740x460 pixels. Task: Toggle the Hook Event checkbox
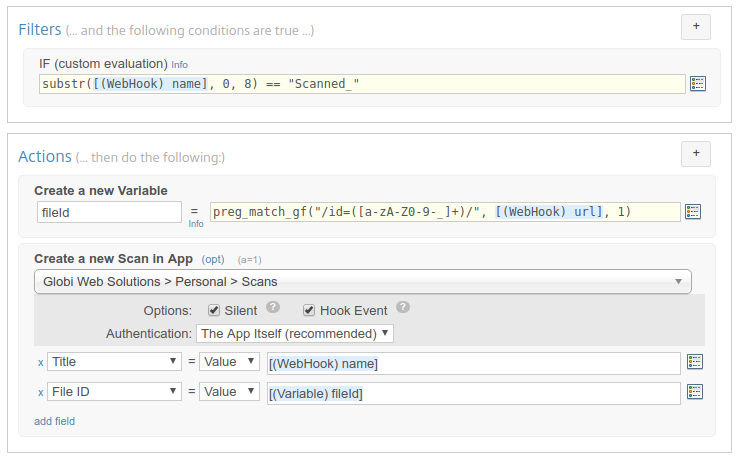coord(309,310)
